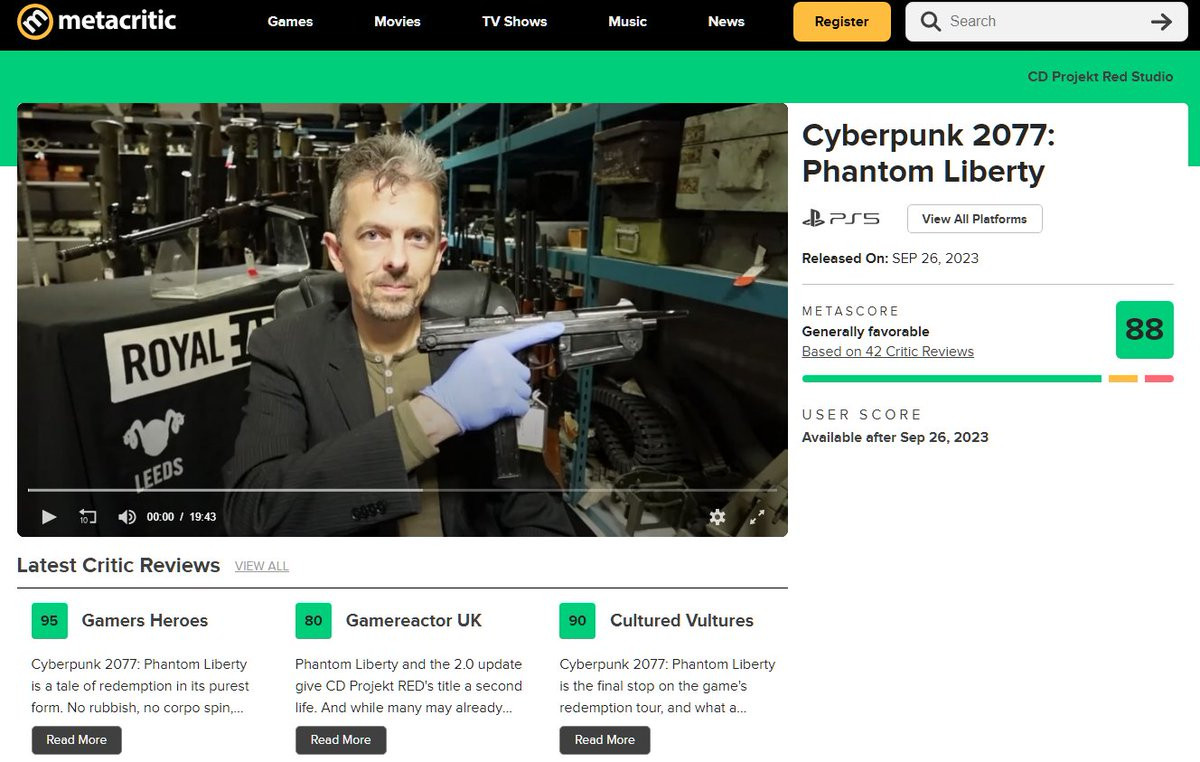The width and height of the screenshot is (1200, 762).
Task: Read More of Gamers Heroes review
Action: 76,740
